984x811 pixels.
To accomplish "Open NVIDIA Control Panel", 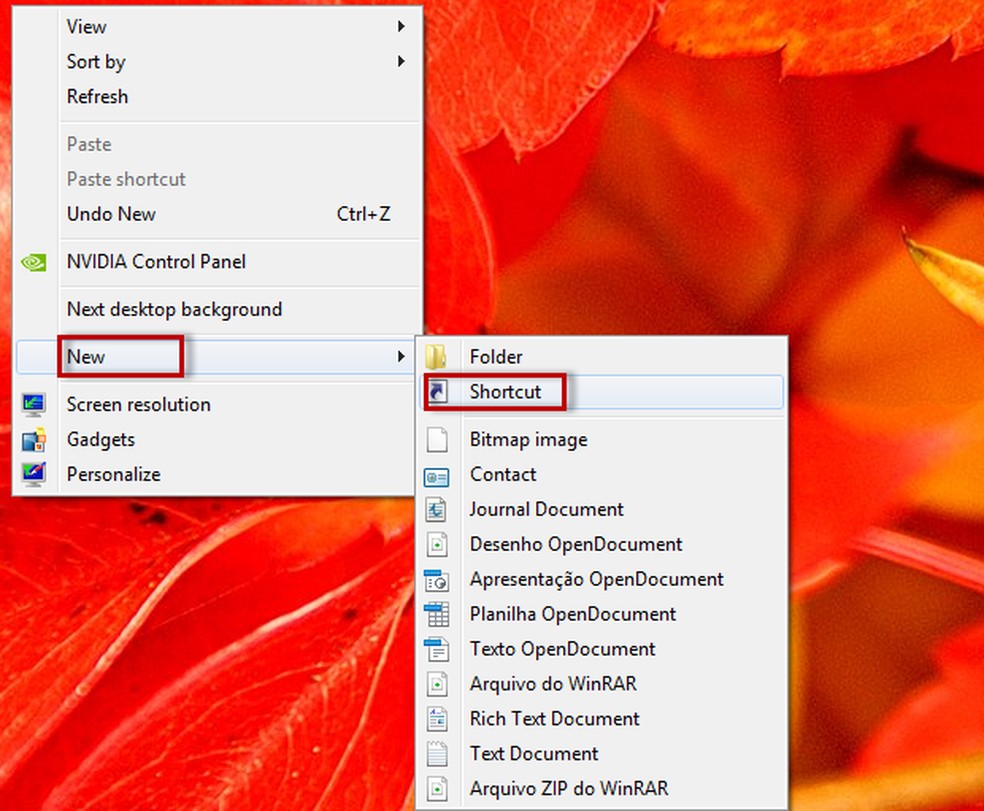I will 217,262.
